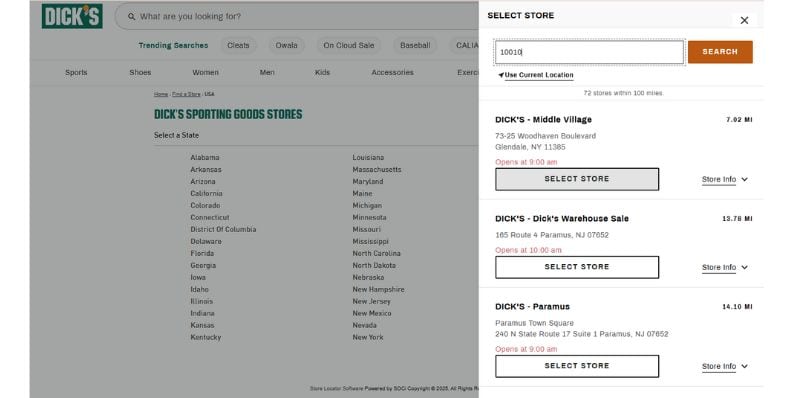Viewport: 794px width, 398px height.
Task: Open the Men menu
Action: [267, 72]
